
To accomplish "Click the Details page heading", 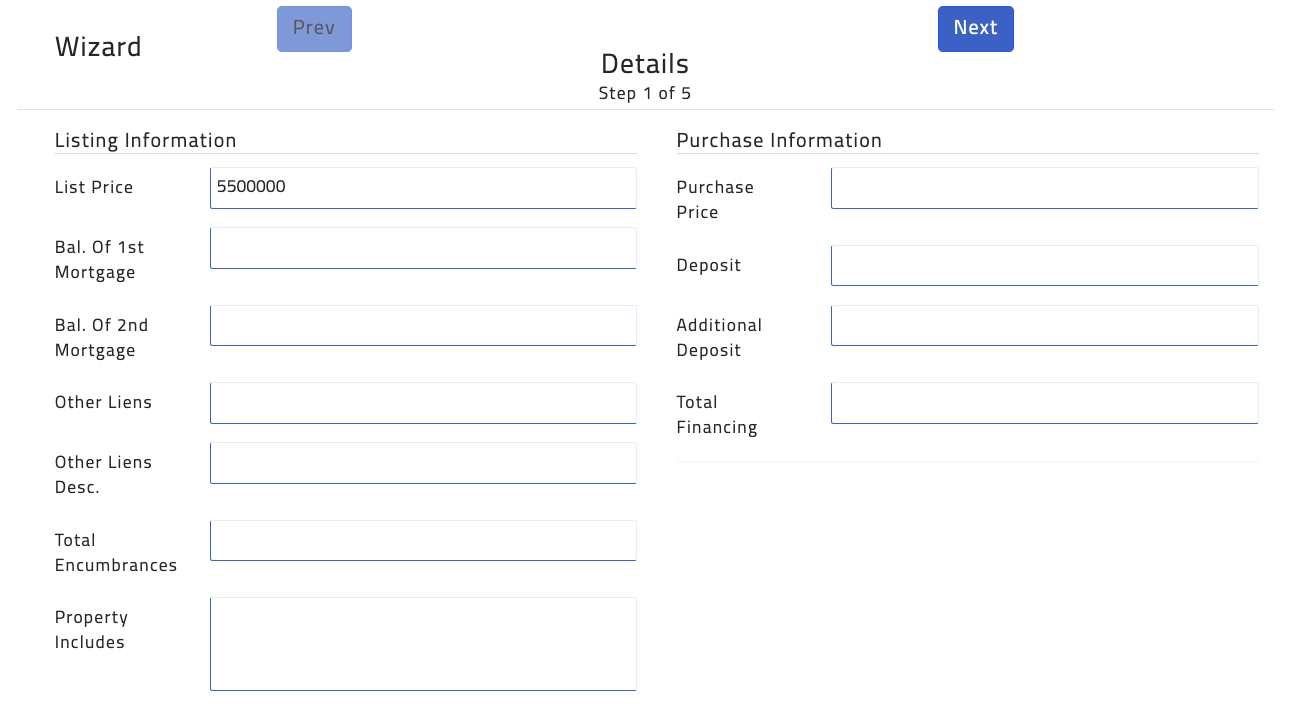I will click(x=644, y=63).
